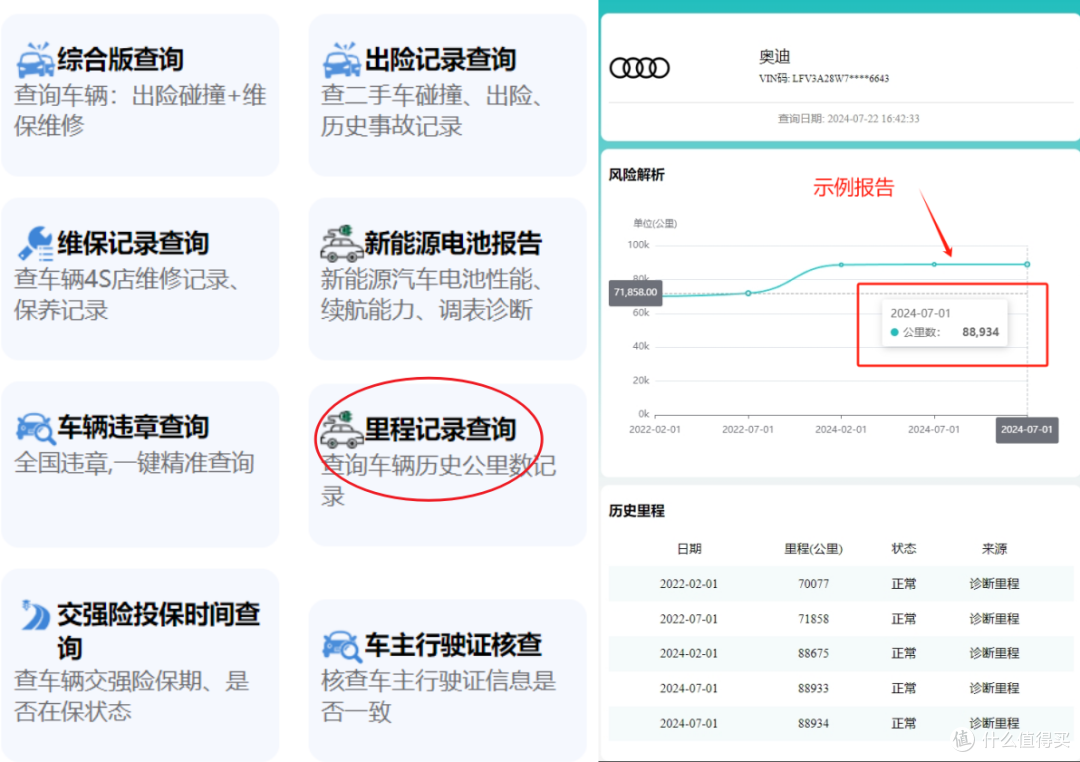
Task: Open 出险记录查询 card title
Action: (x=440, y=59)
